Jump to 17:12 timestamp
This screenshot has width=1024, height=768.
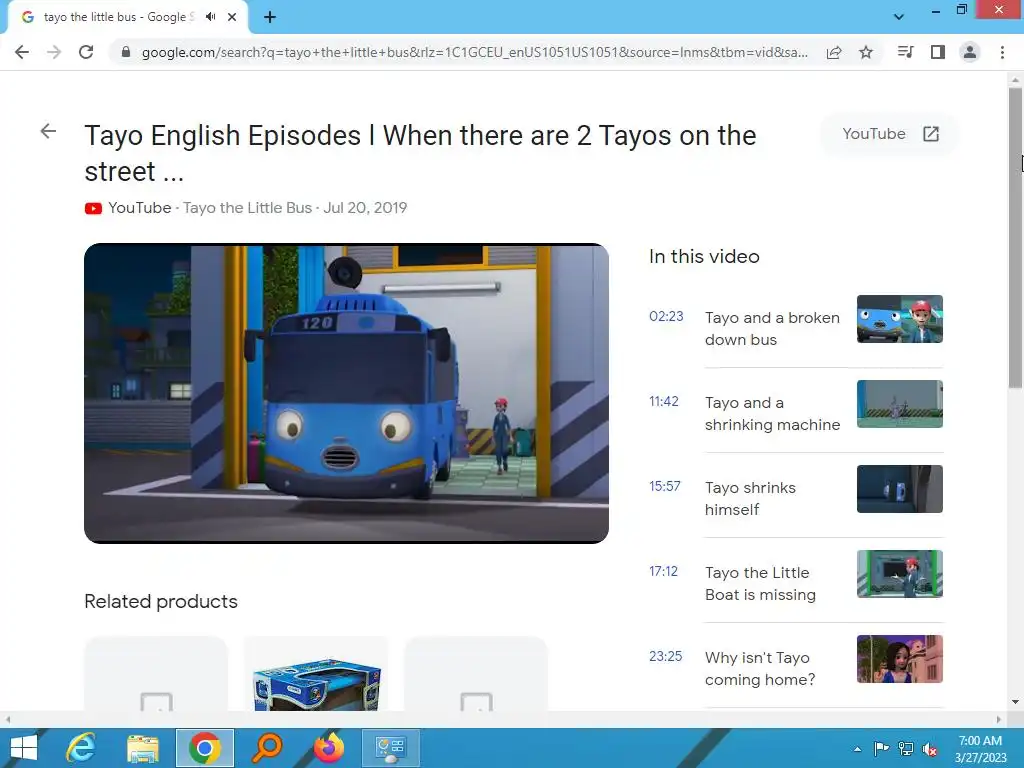664,571
